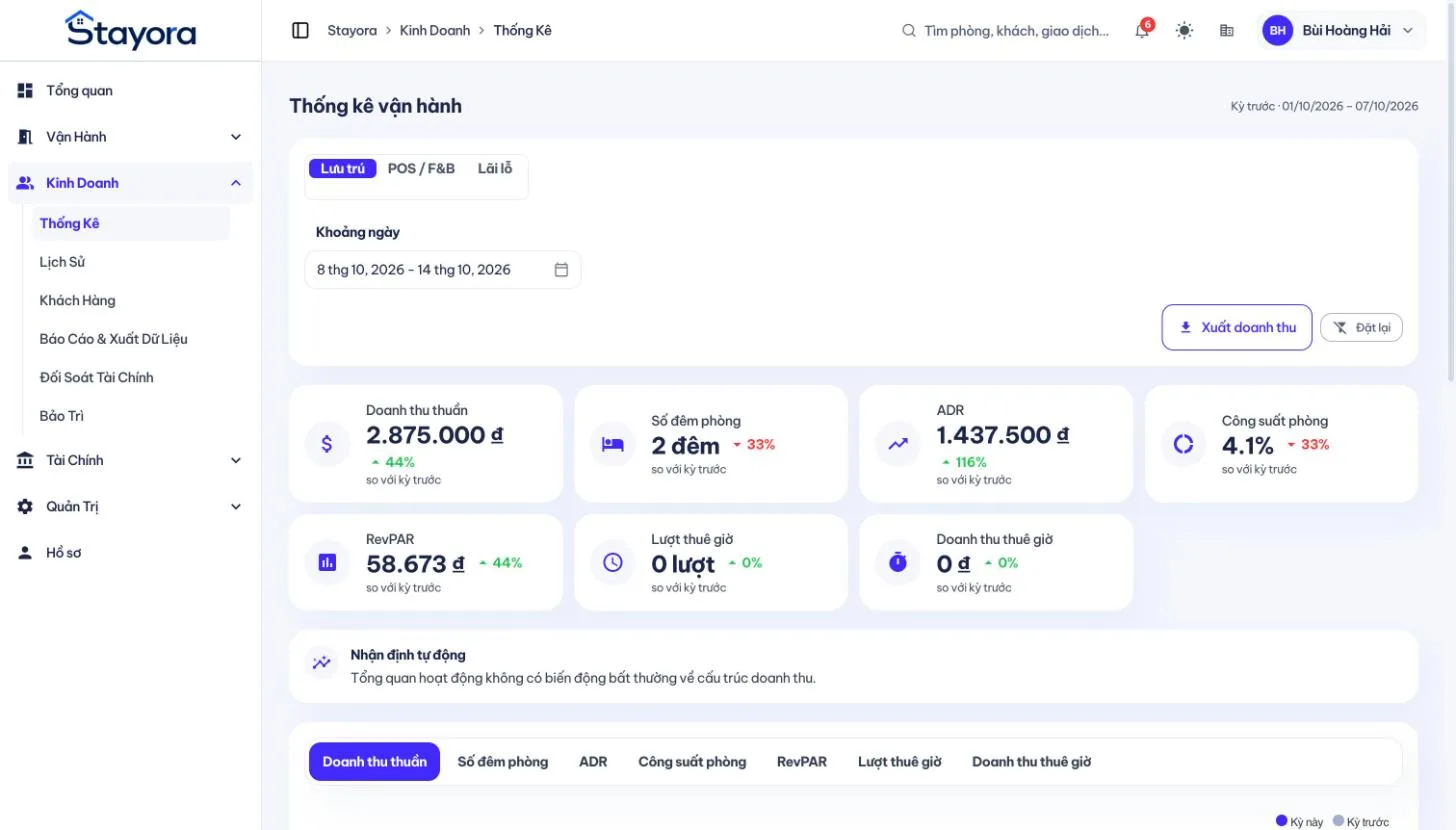Click the stopwatch icon on Doanh thu thuê giờ card

coord(898,562)
